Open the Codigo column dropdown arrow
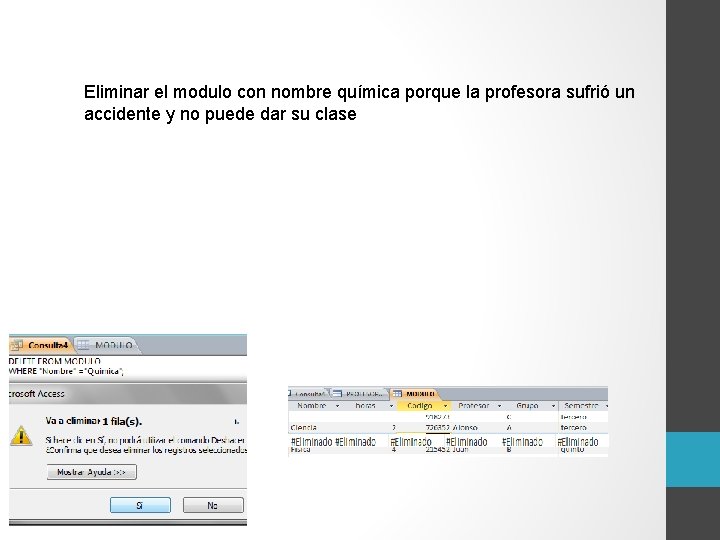The height and width of the screenshot is (540, 720). 445,406
